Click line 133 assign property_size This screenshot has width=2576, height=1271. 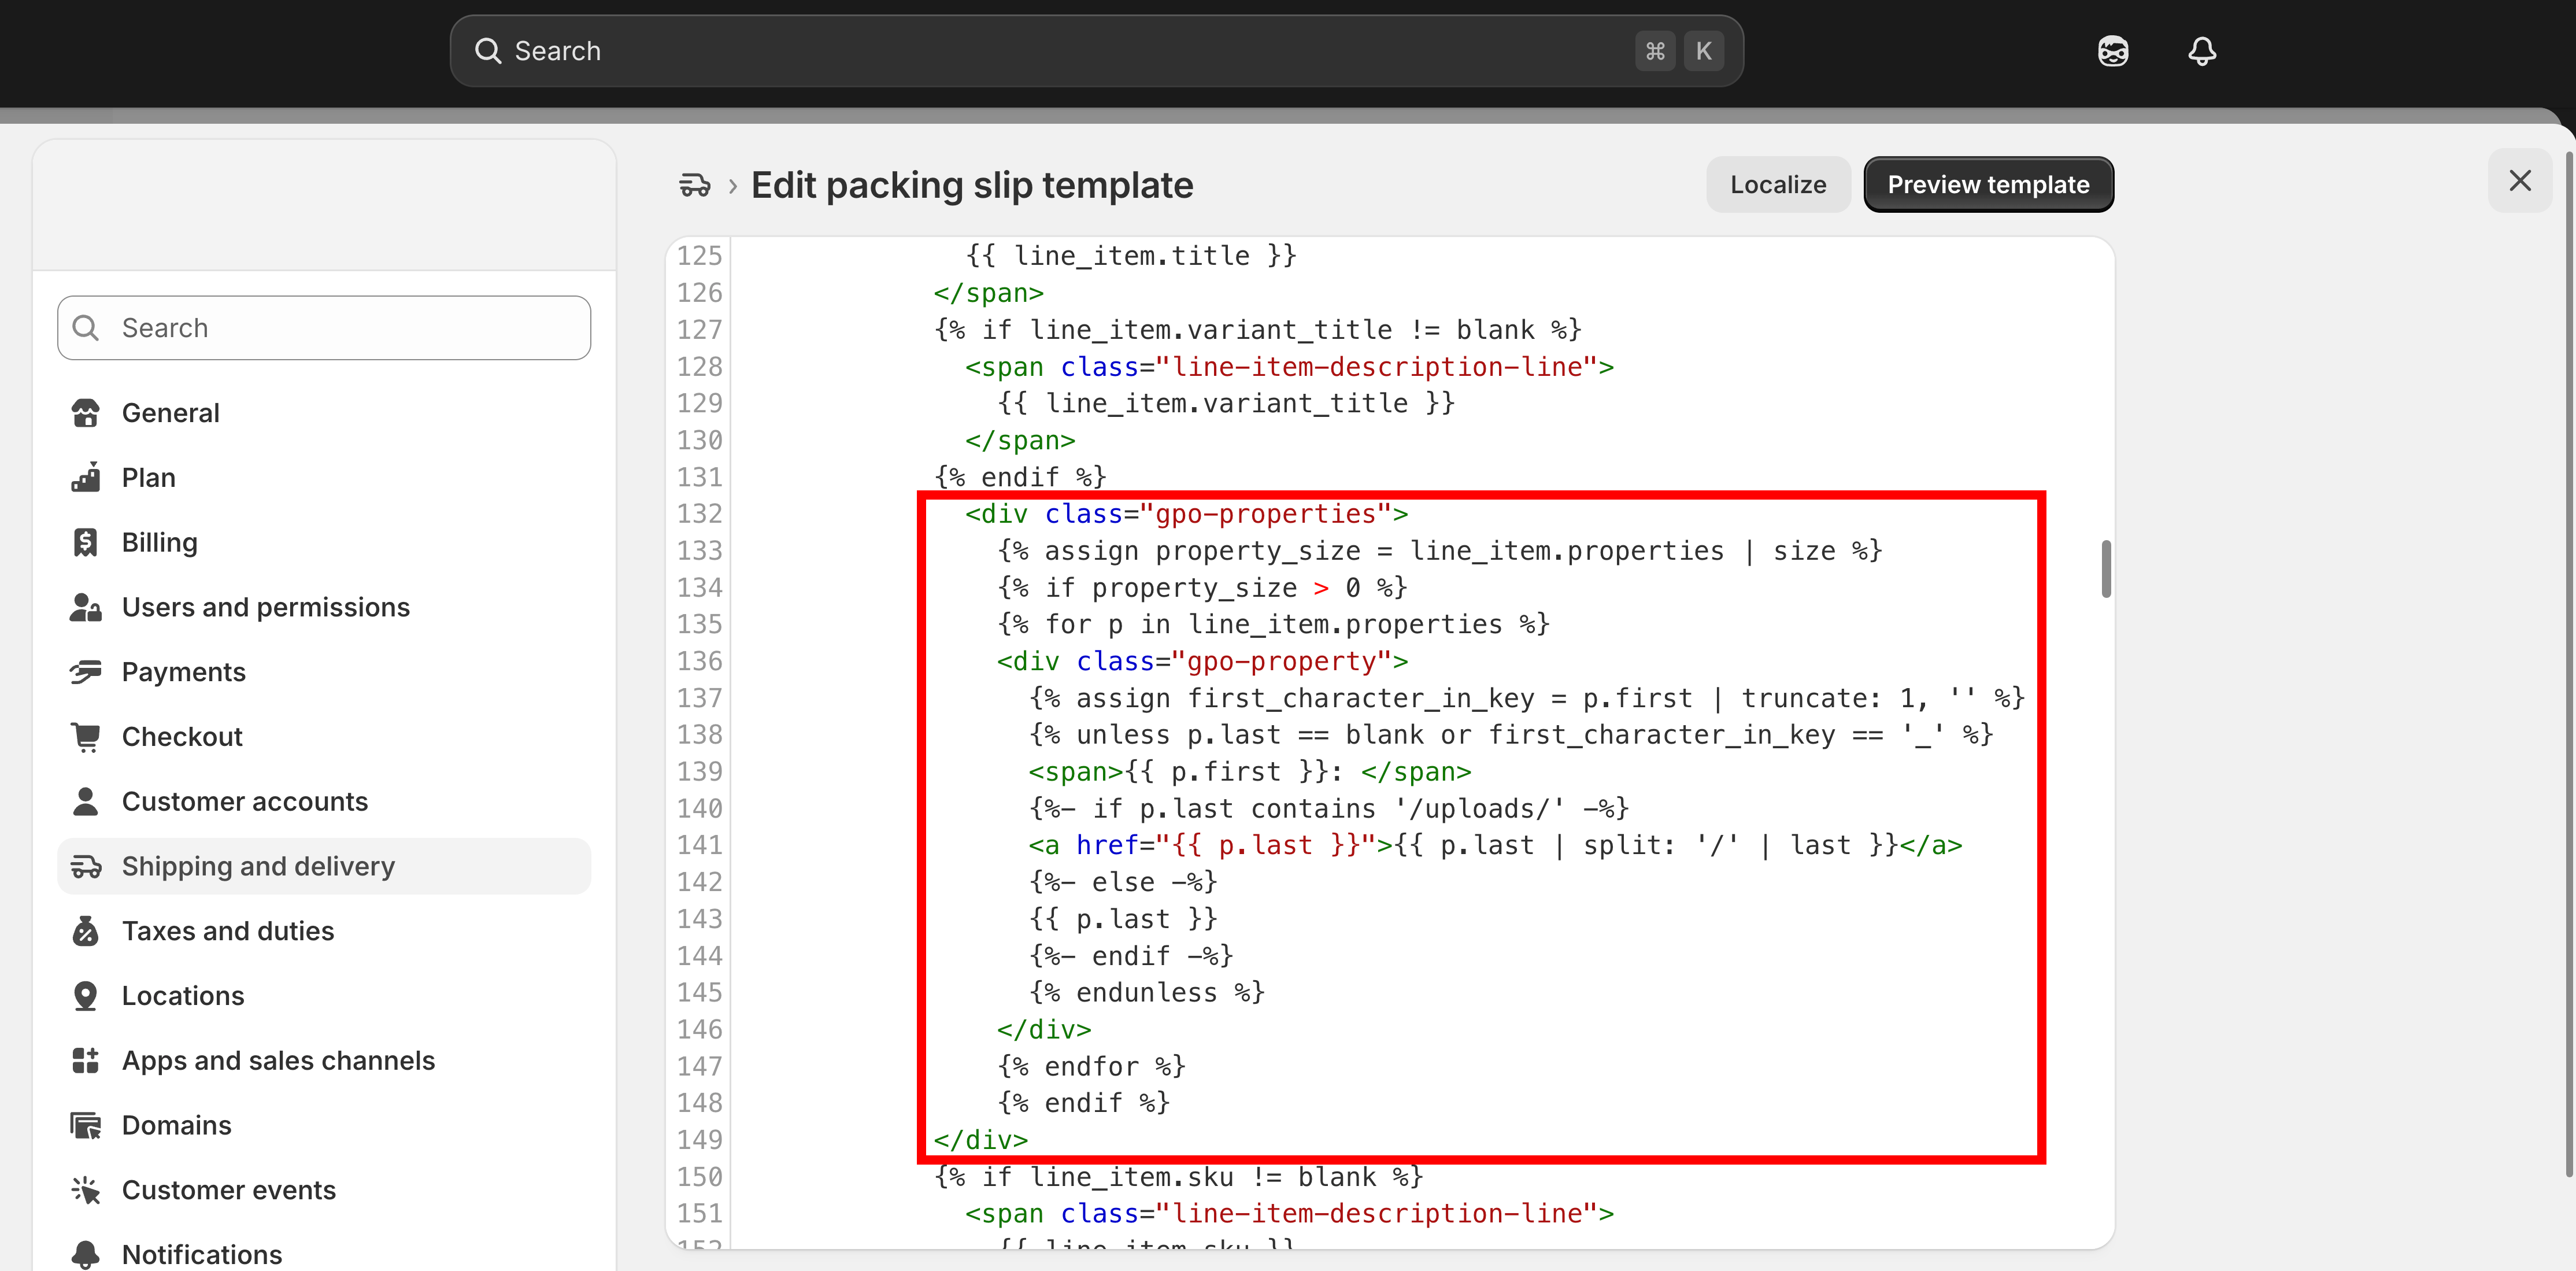tap(1440, 551)
